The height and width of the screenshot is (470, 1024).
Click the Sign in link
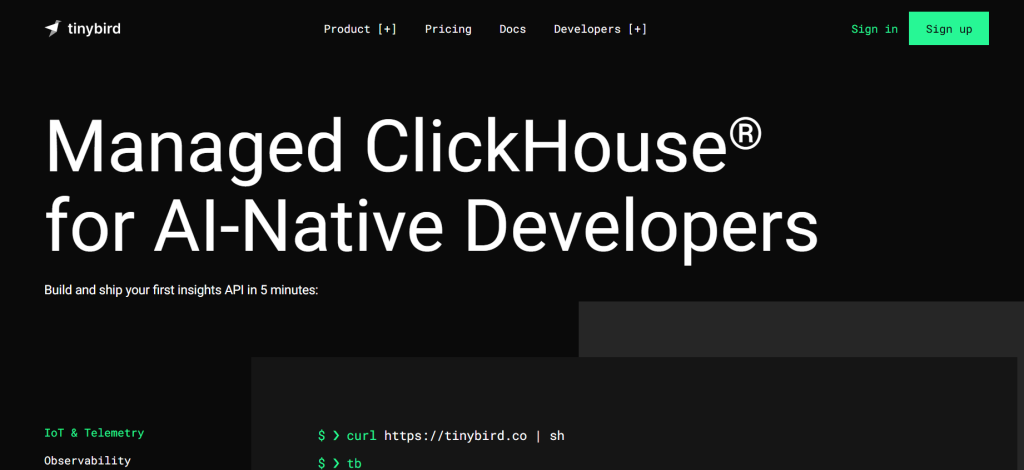874,29
